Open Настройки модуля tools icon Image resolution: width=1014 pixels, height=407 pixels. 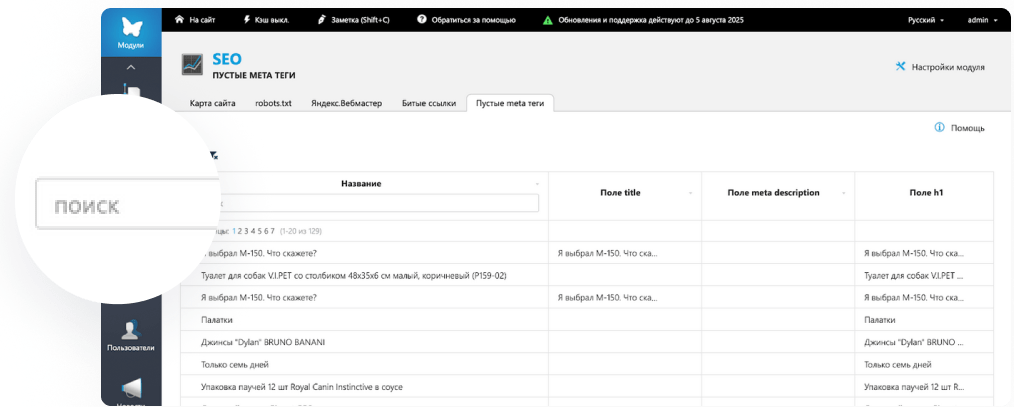(900, 66)
